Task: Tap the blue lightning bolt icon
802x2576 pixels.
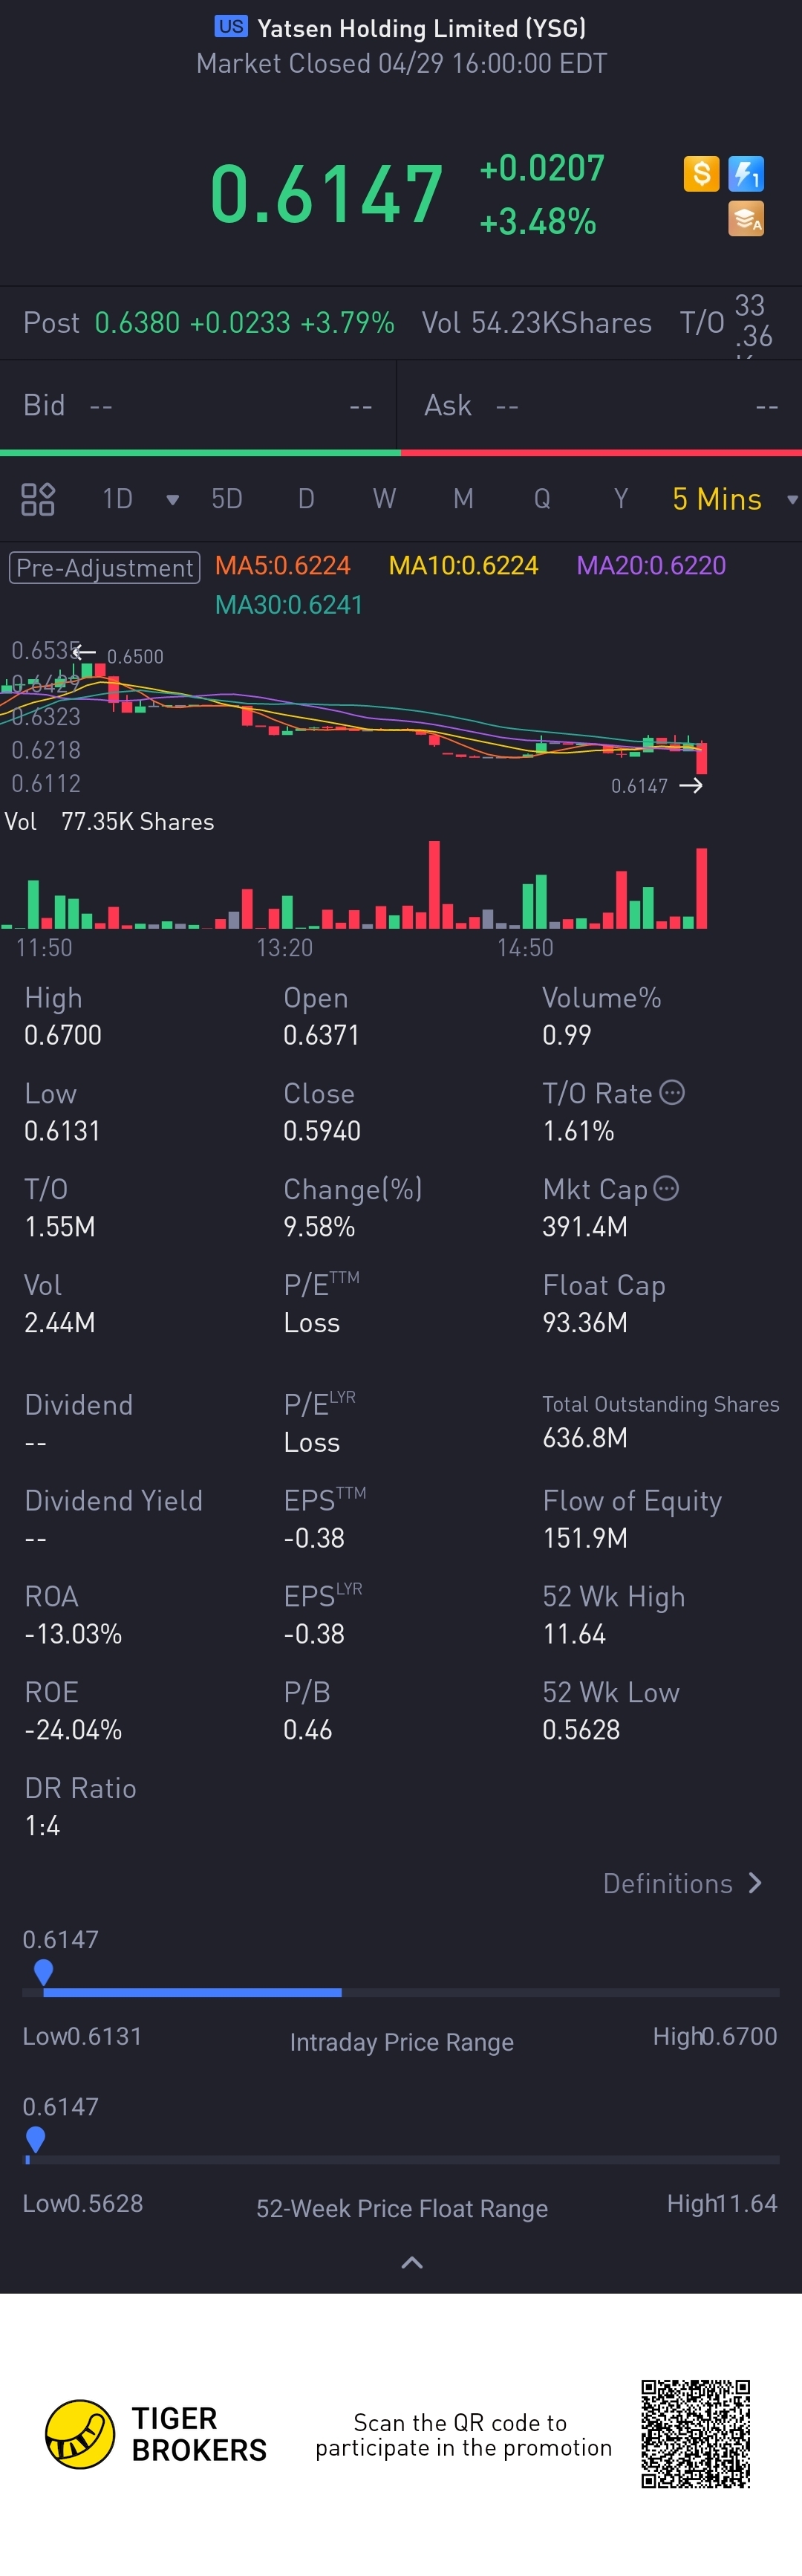Action: 746,174
